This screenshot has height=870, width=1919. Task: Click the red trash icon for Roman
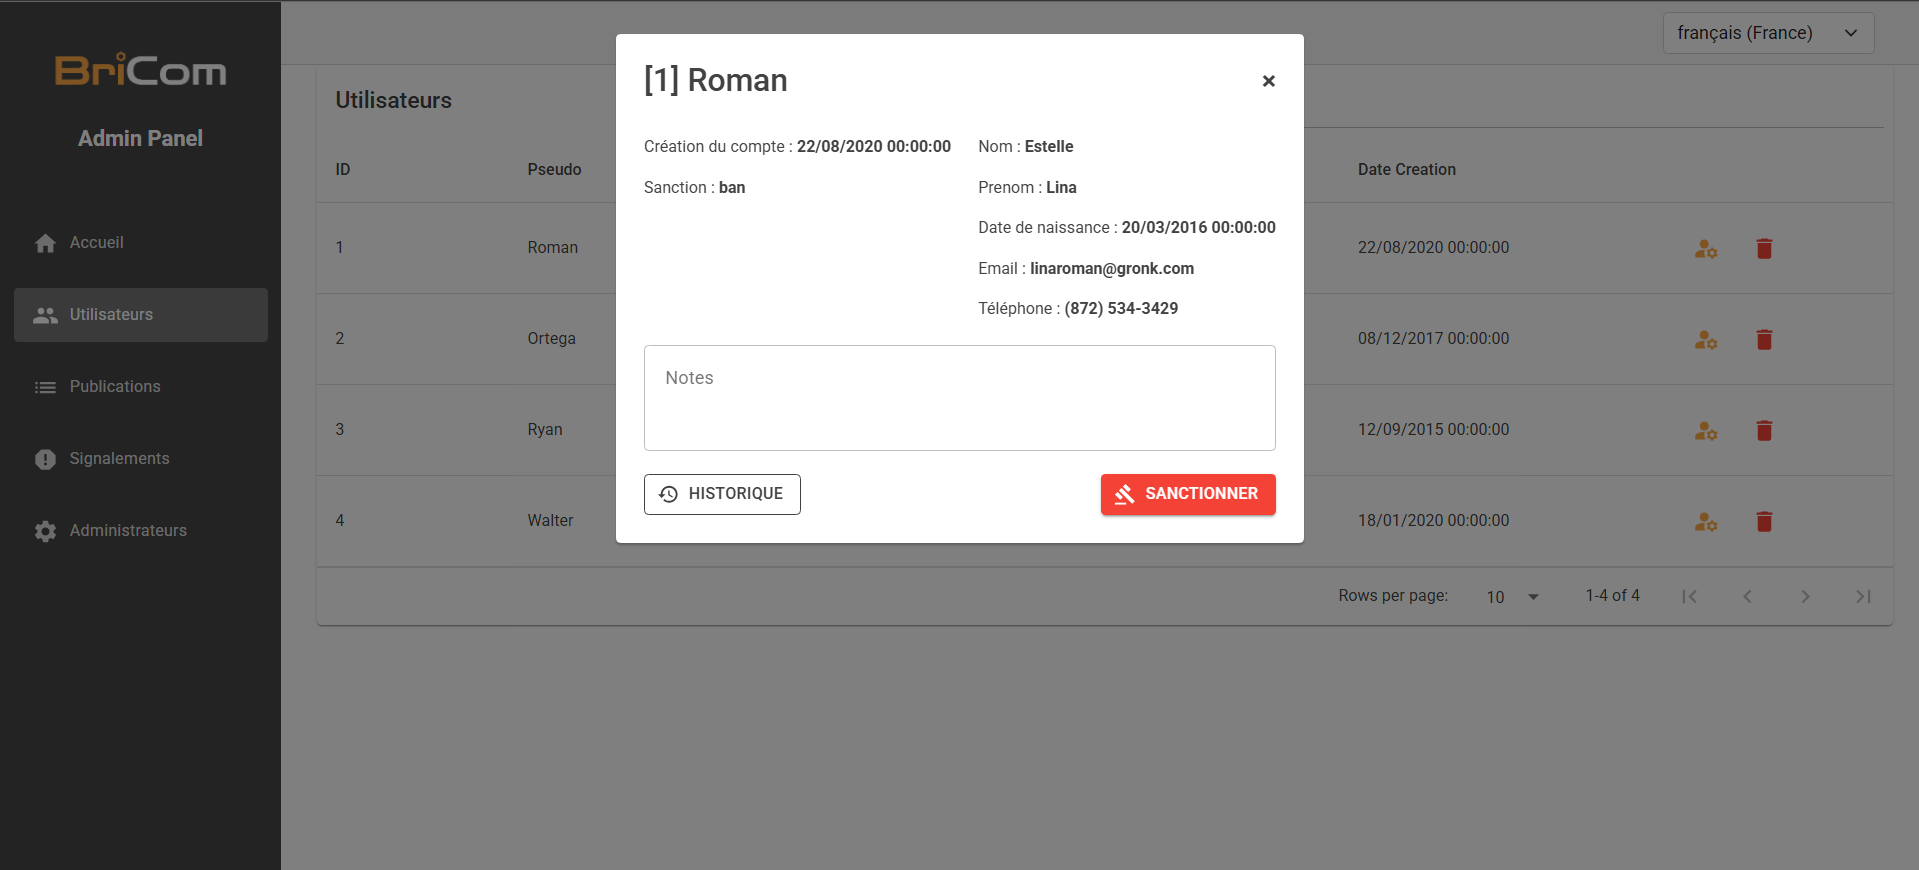tap(1764, 249)
